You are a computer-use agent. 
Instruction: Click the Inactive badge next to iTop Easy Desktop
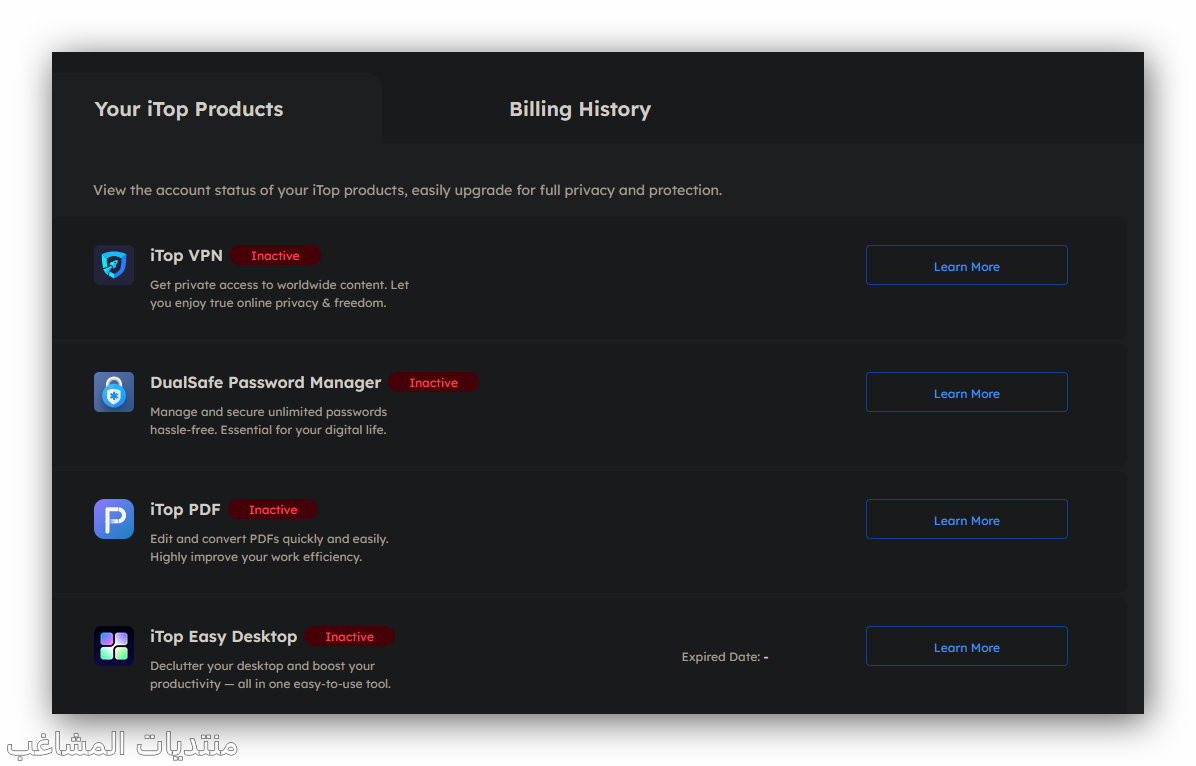point(349,637)
